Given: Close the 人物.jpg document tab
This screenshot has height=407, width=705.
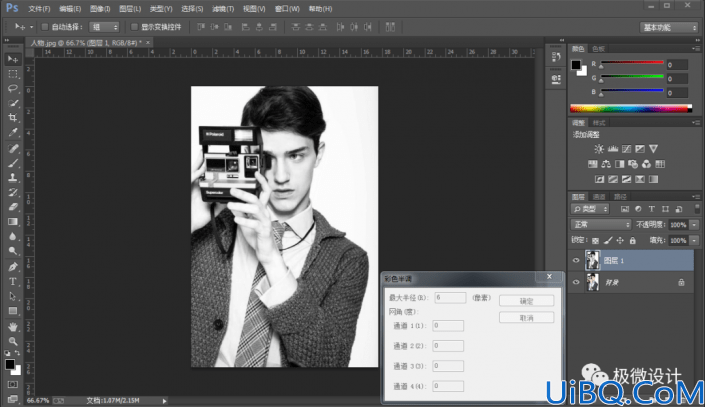Looking at the screenshot, I should [x=147, y=43].
